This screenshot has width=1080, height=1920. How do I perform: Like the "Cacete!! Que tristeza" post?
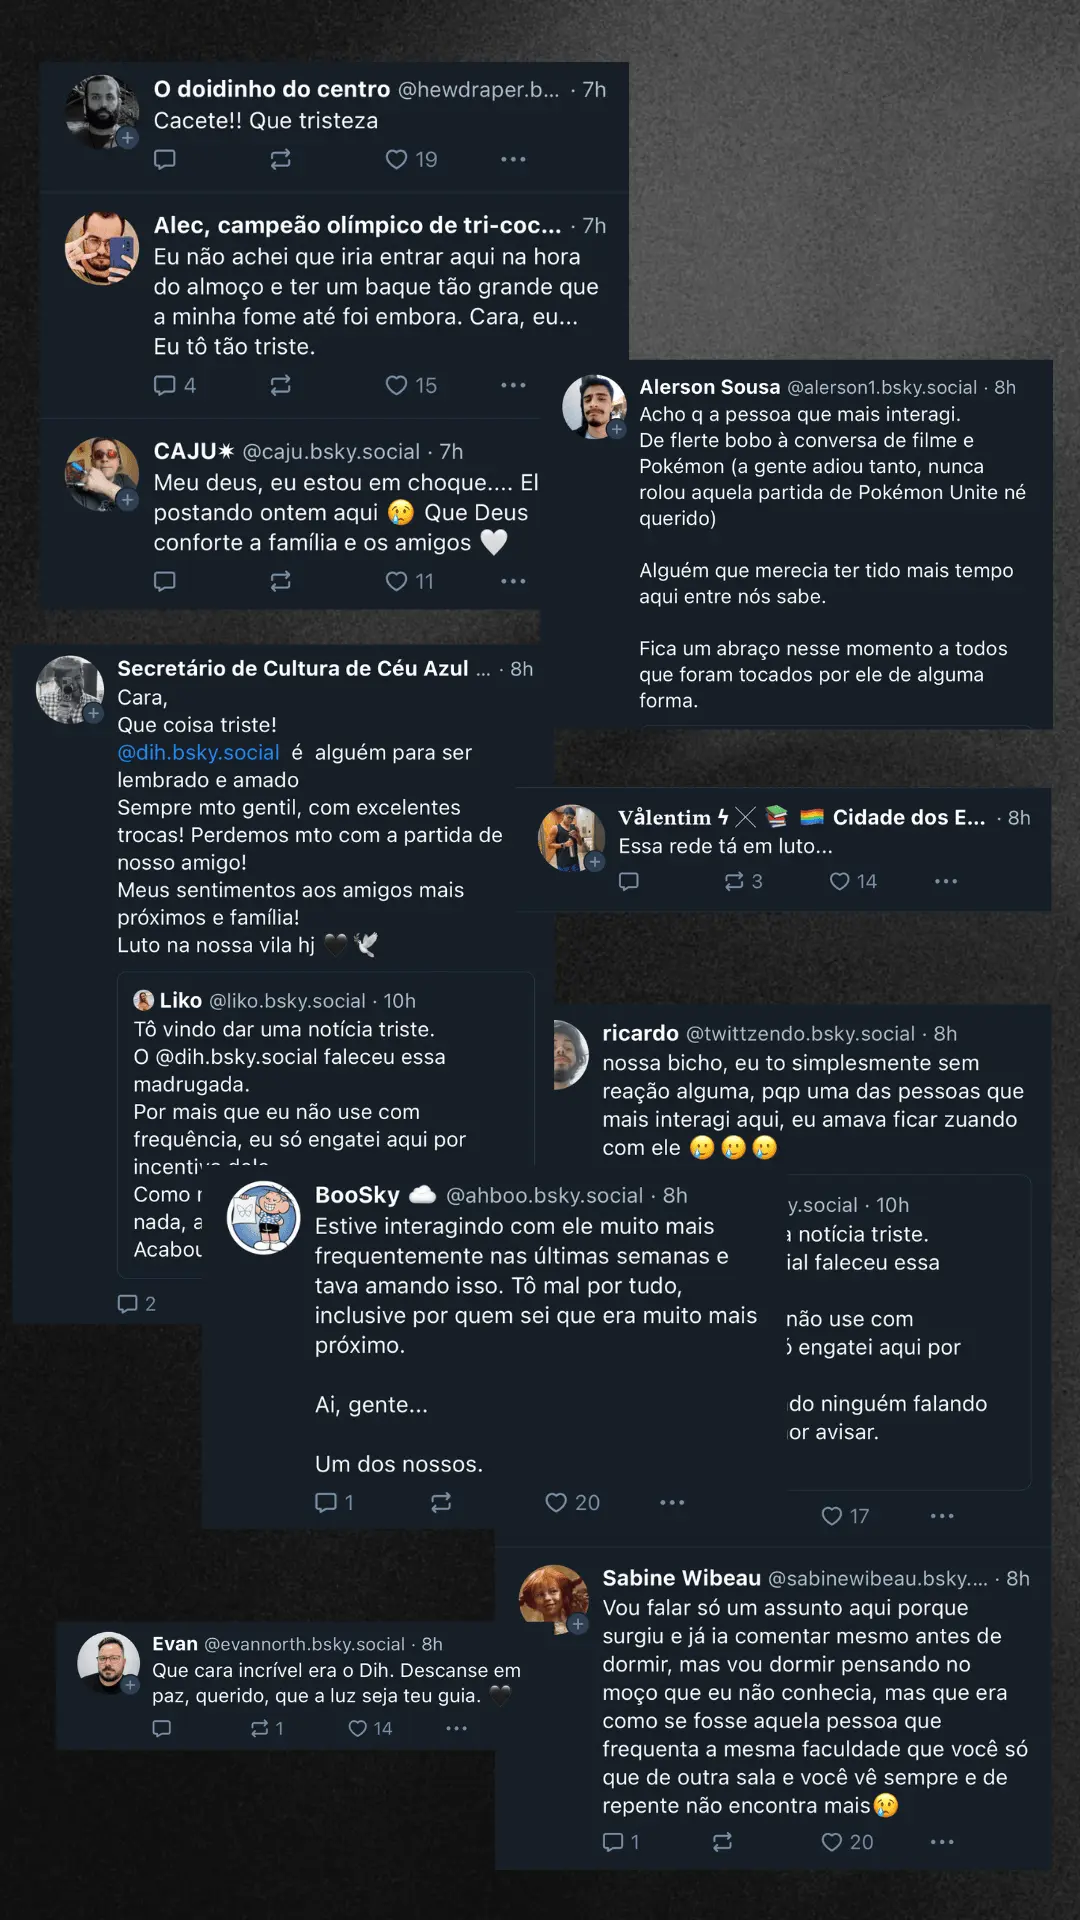point(411,159)
